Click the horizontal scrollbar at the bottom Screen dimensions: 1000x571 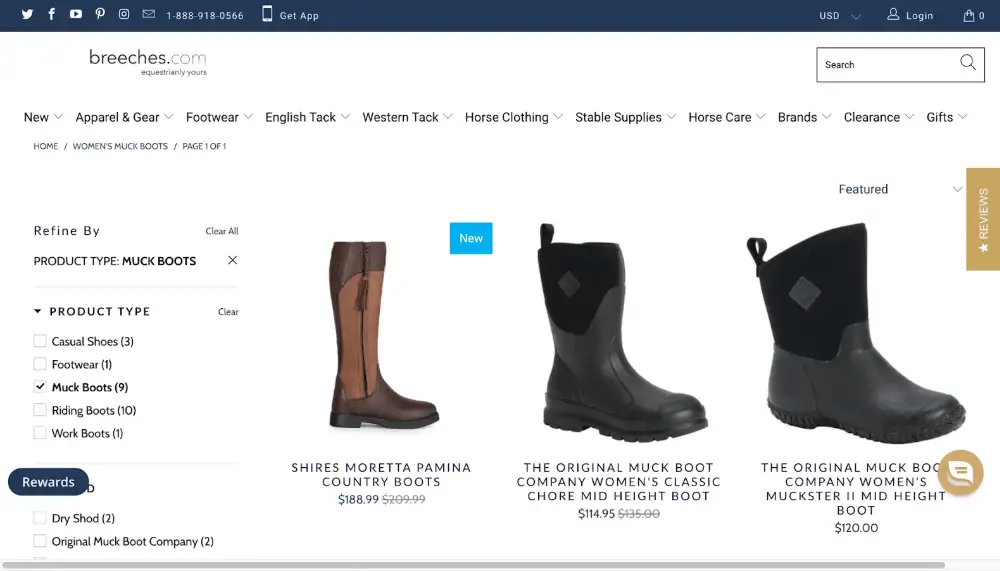473,565
